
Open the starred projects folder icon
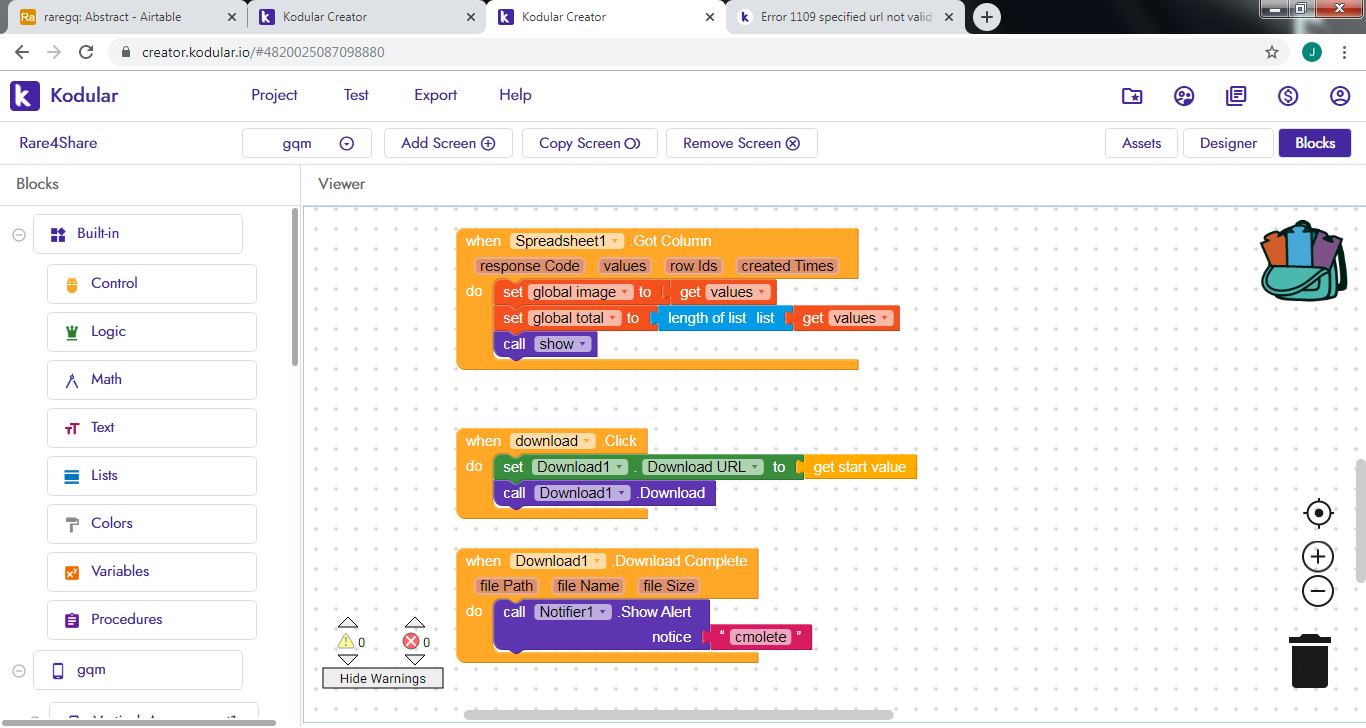tap(1132, 96)
